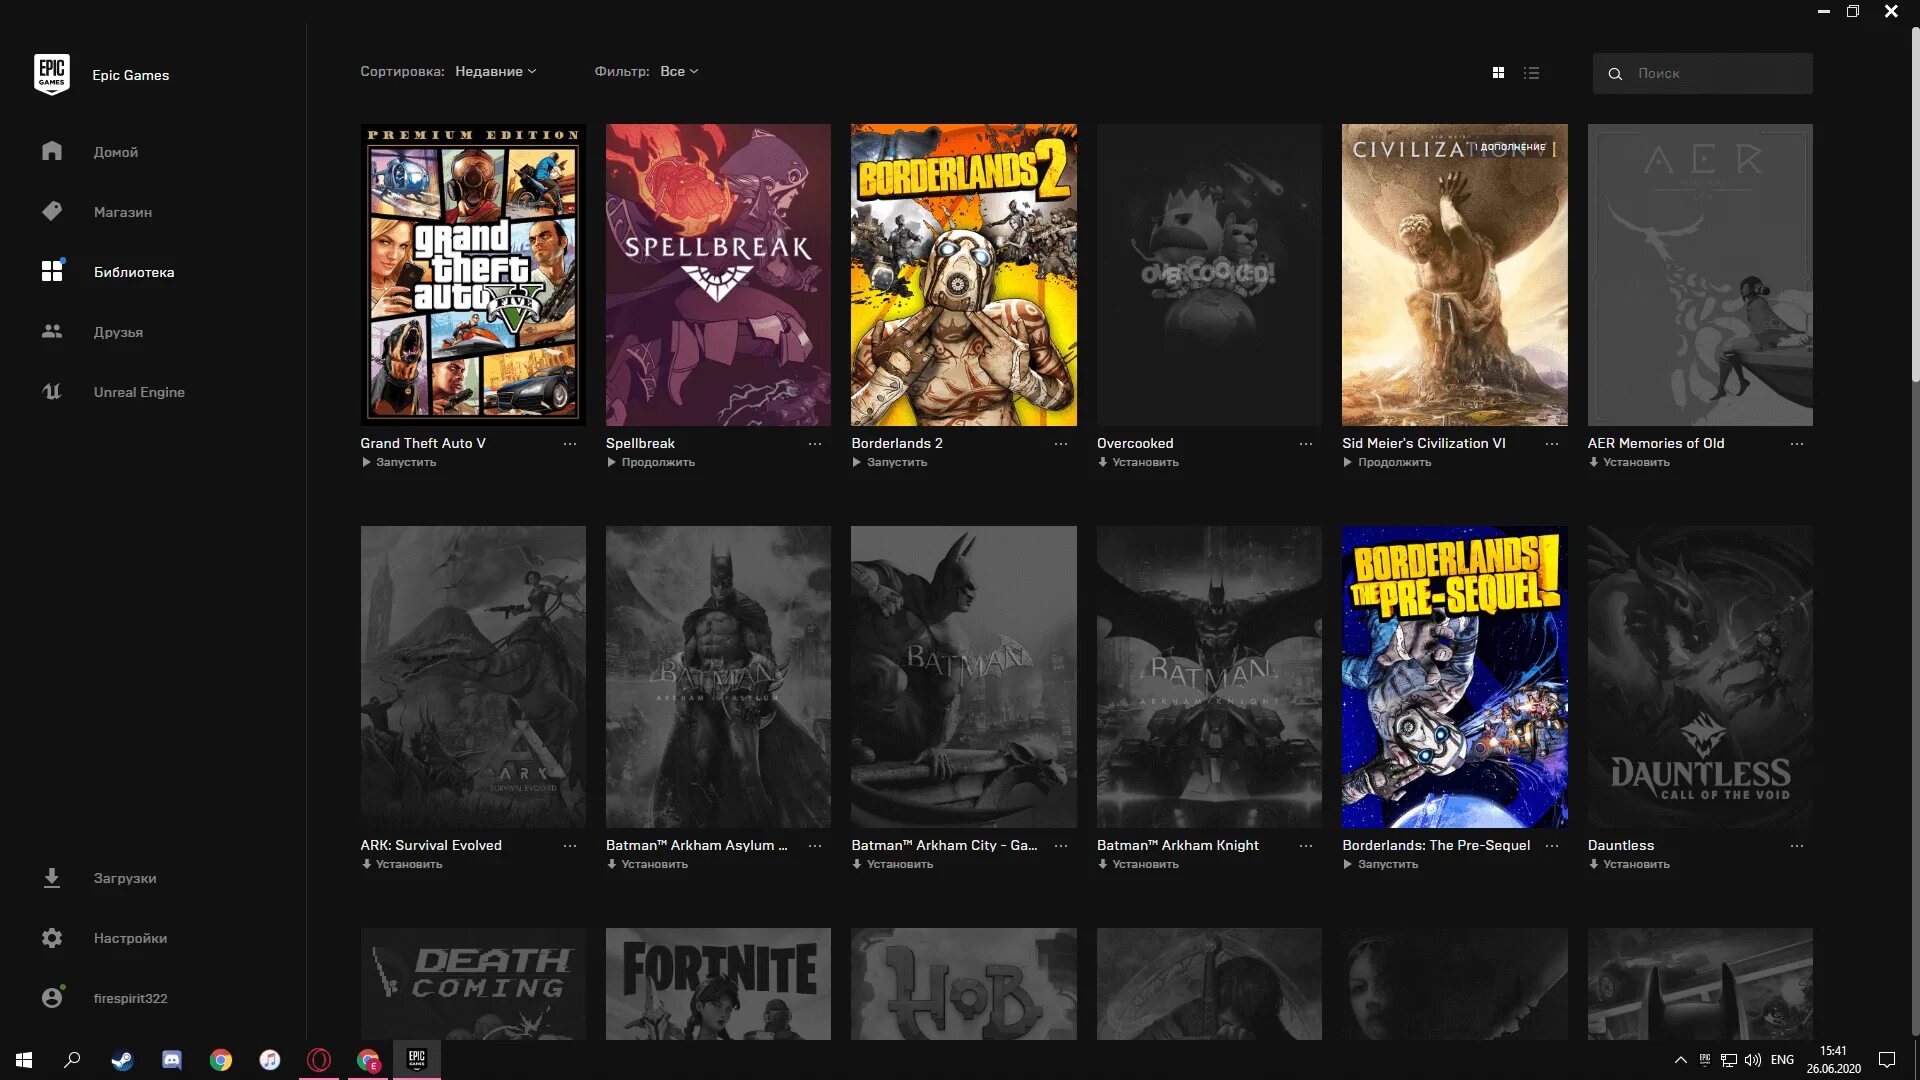Open system volume control in tray
1920x1080 pixels.
coord(1753,1060)
